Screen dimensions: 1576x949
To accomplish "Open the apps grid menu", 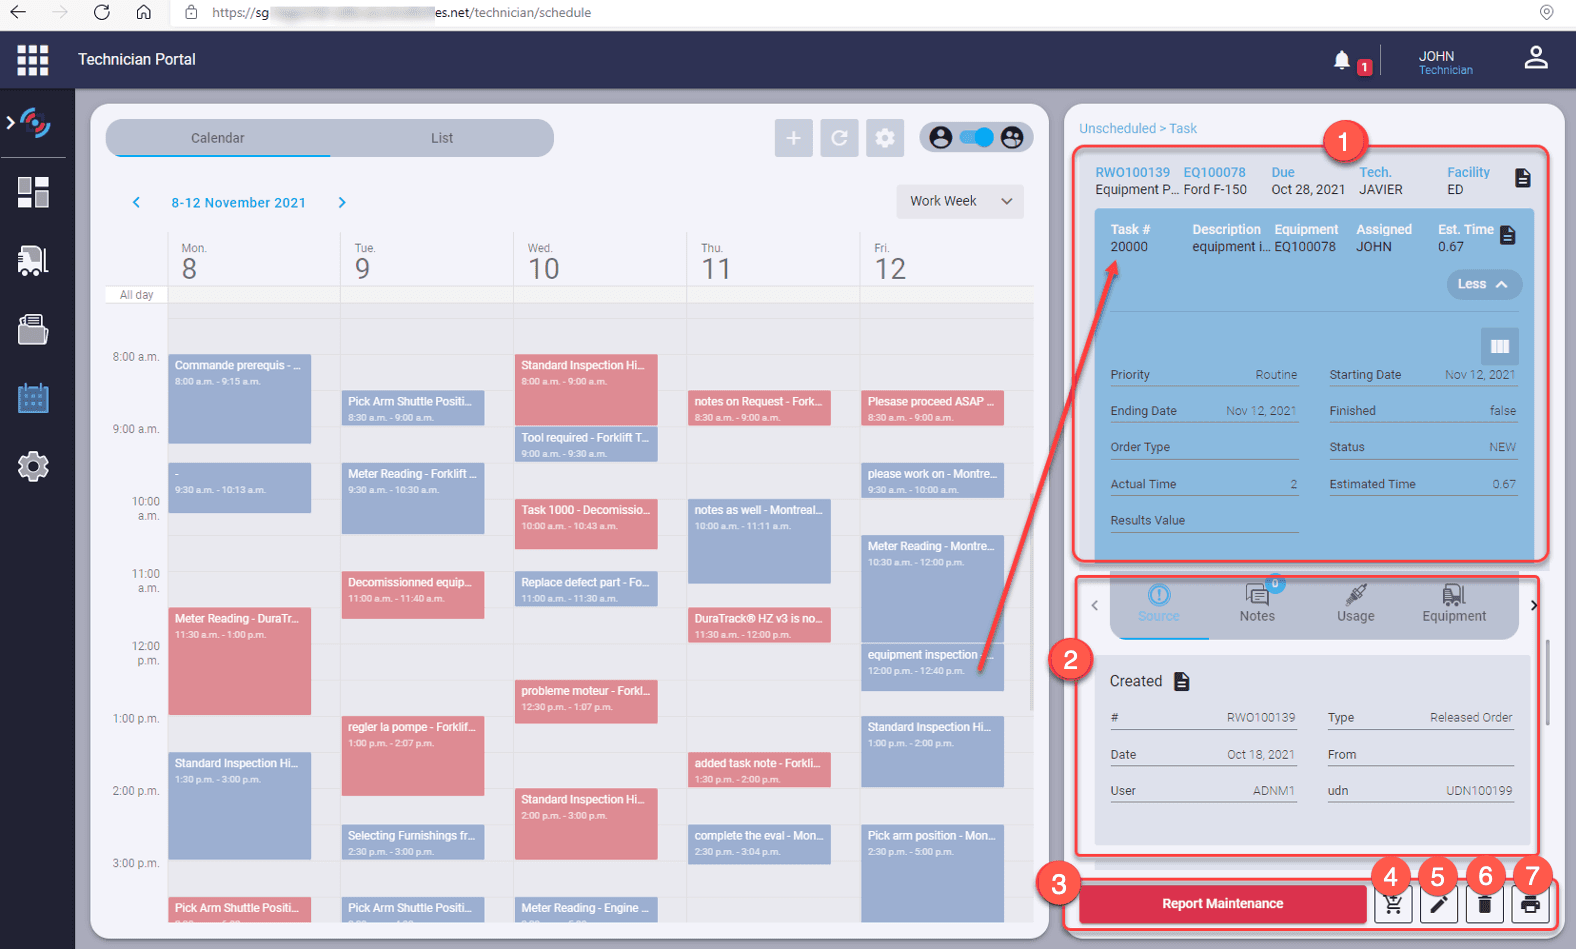I will point(33,60).
